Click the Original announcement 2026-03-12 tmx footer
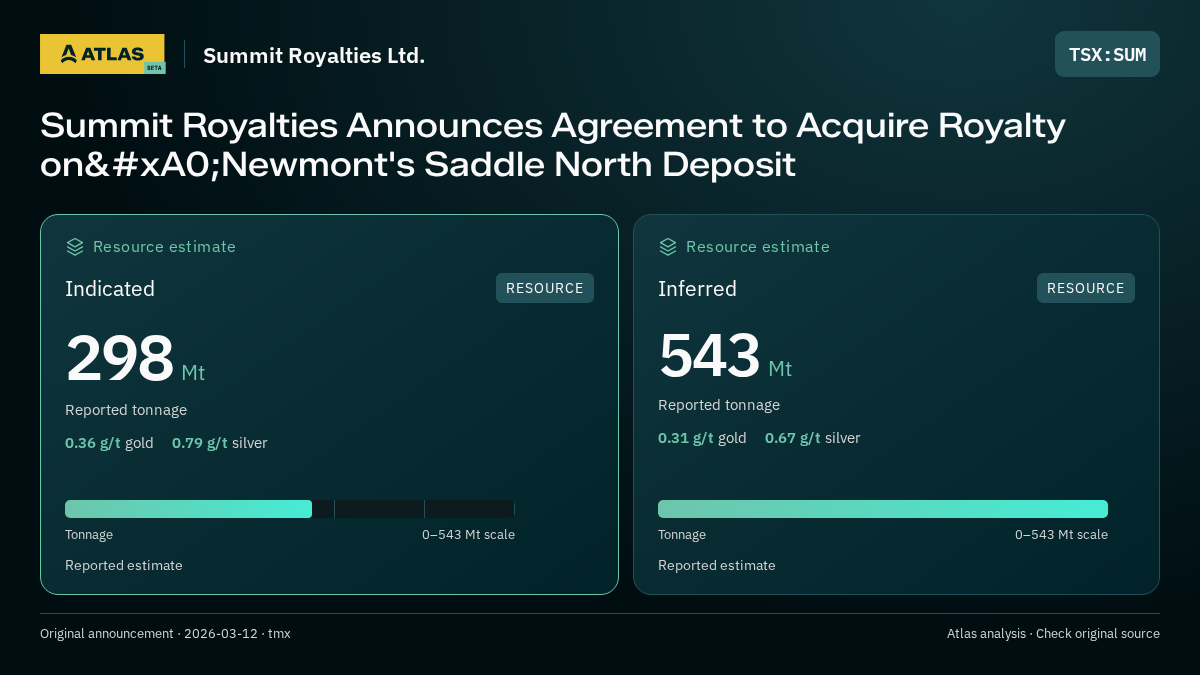This screenshot has width=1200, height=675. (165, 634)
